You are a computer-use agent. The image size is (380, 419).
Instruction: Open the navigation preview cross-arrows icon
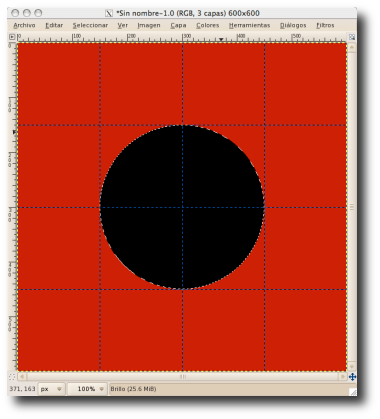[x=352, y=377]
